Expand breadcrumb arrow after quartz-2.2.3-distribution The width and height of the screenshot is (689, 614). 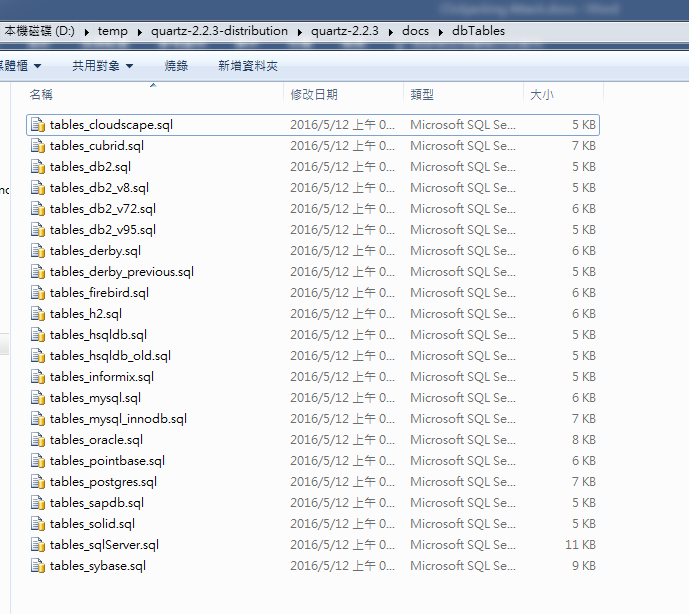pos(300,32)
